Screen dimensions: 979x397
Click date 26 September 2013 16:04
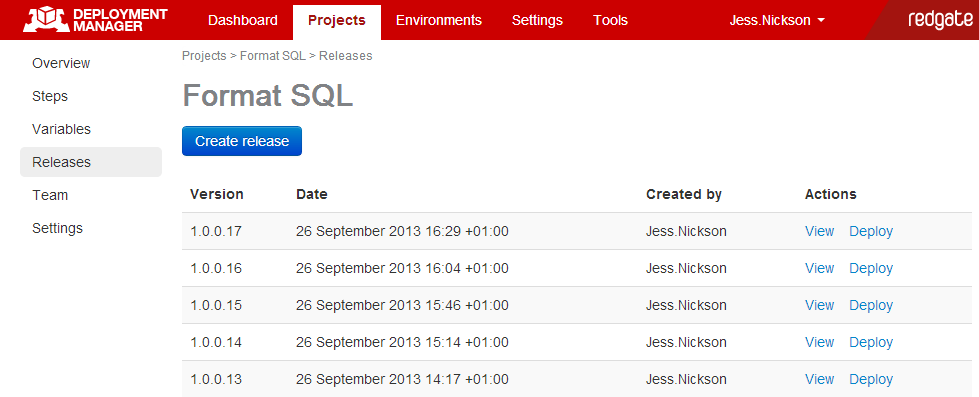(402, 268)
